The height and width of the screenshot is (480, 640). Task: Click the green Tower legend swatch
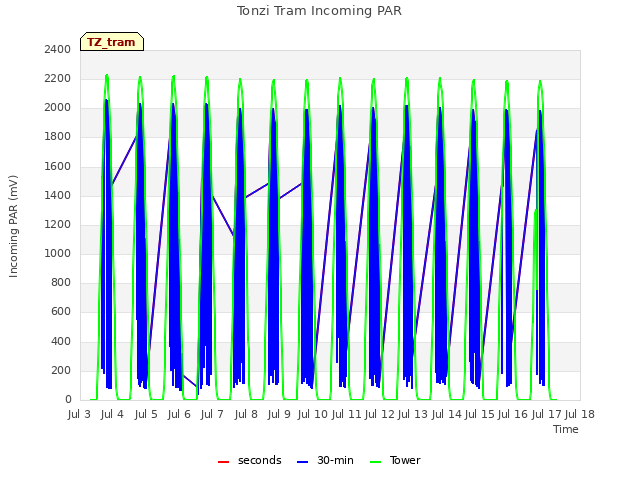click(375, 462)
